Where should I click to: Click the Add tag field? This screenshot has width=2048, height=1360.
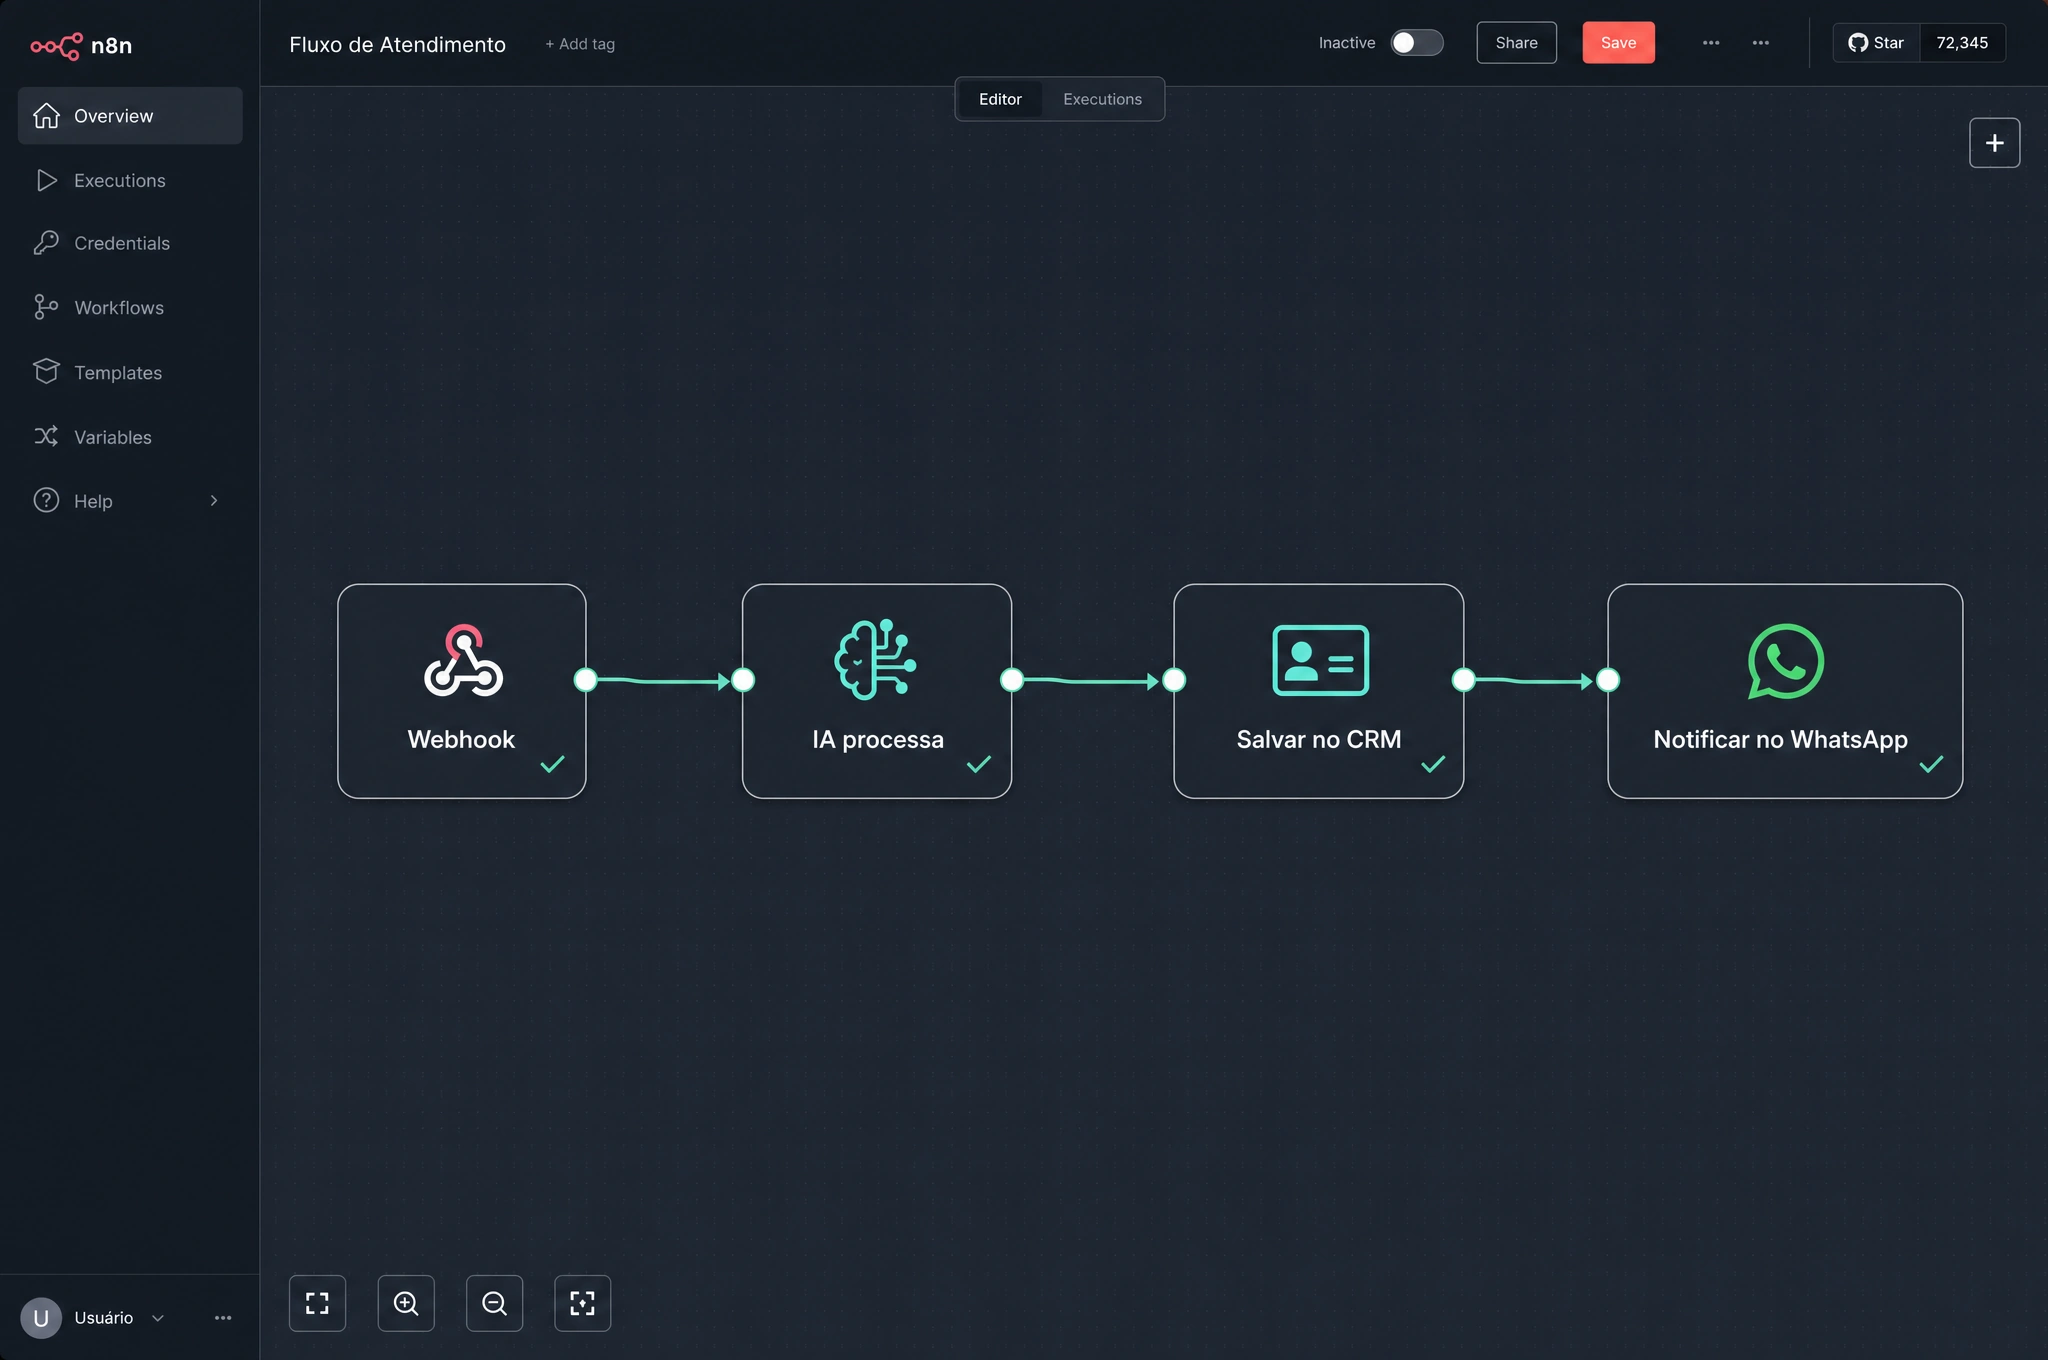[580, 44]
